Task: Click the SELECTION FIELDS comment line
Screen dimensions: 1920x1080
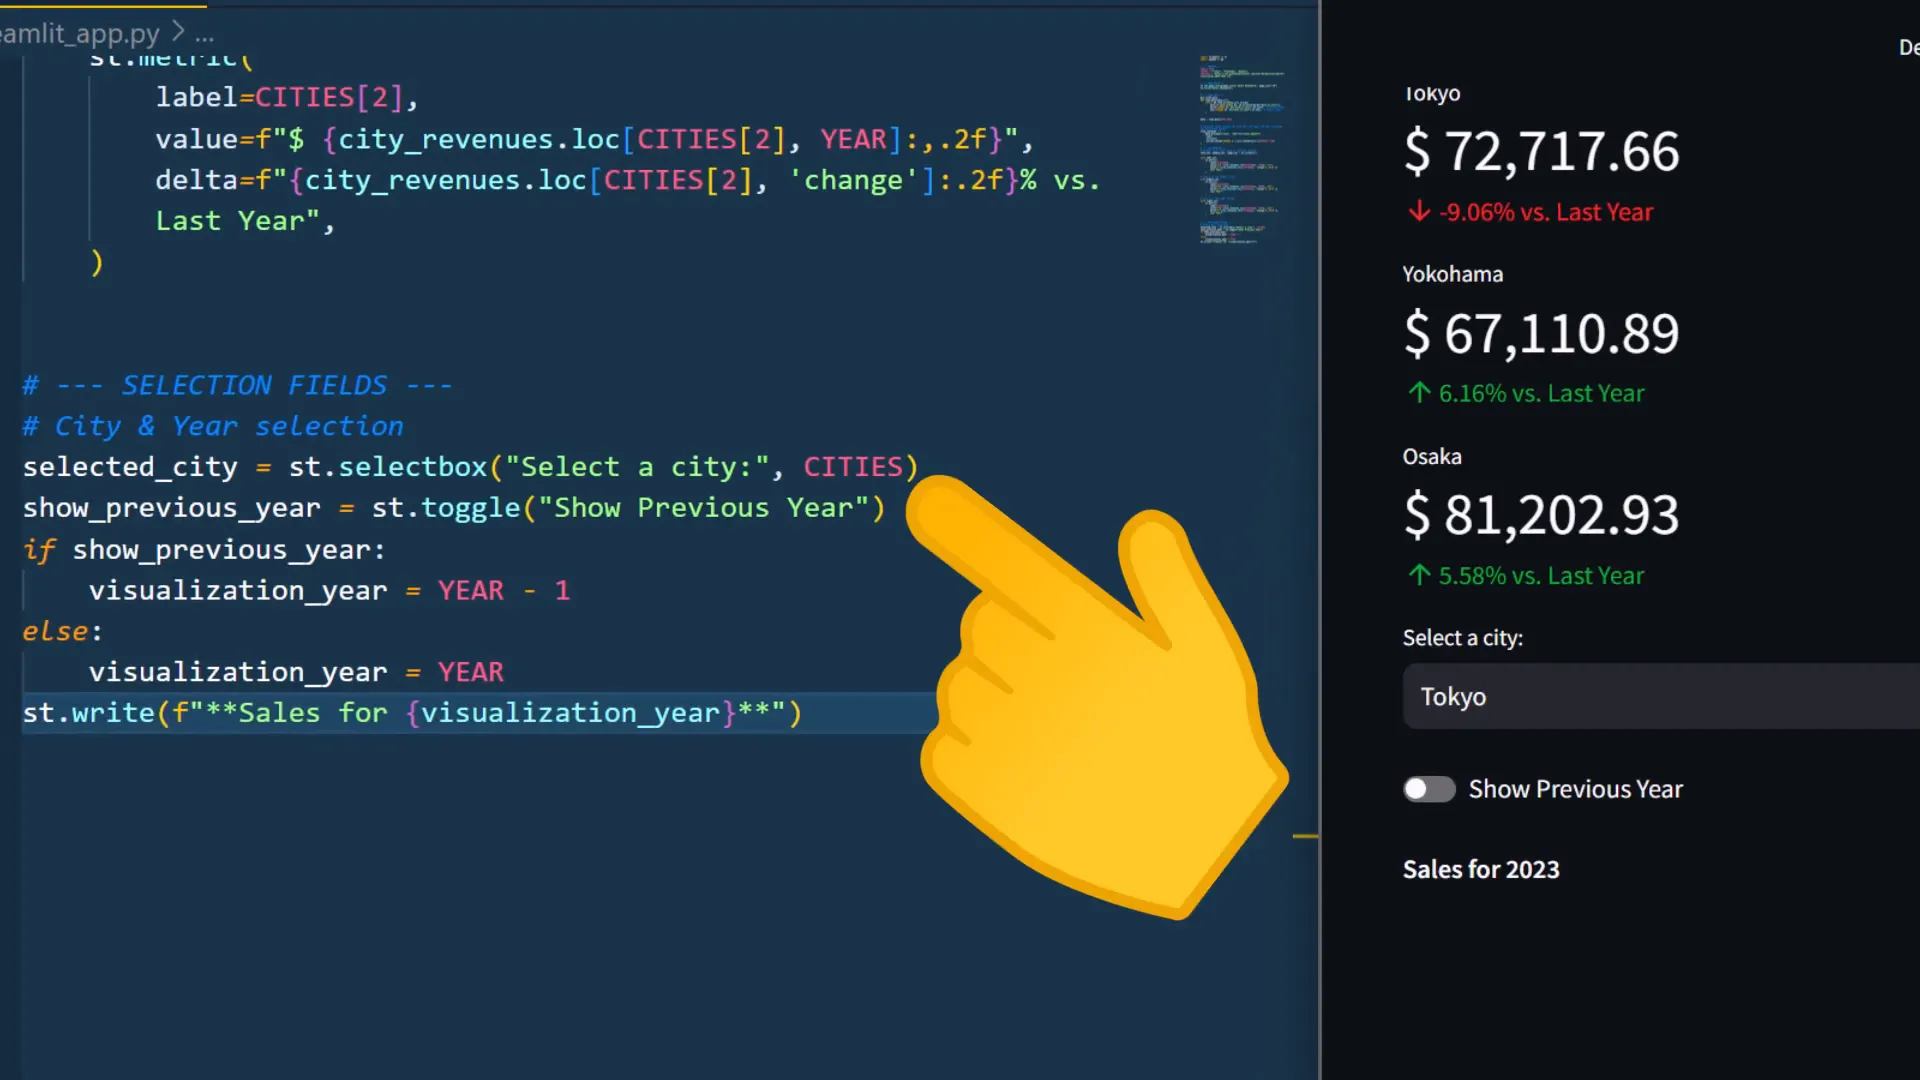Action: point(237,385)
